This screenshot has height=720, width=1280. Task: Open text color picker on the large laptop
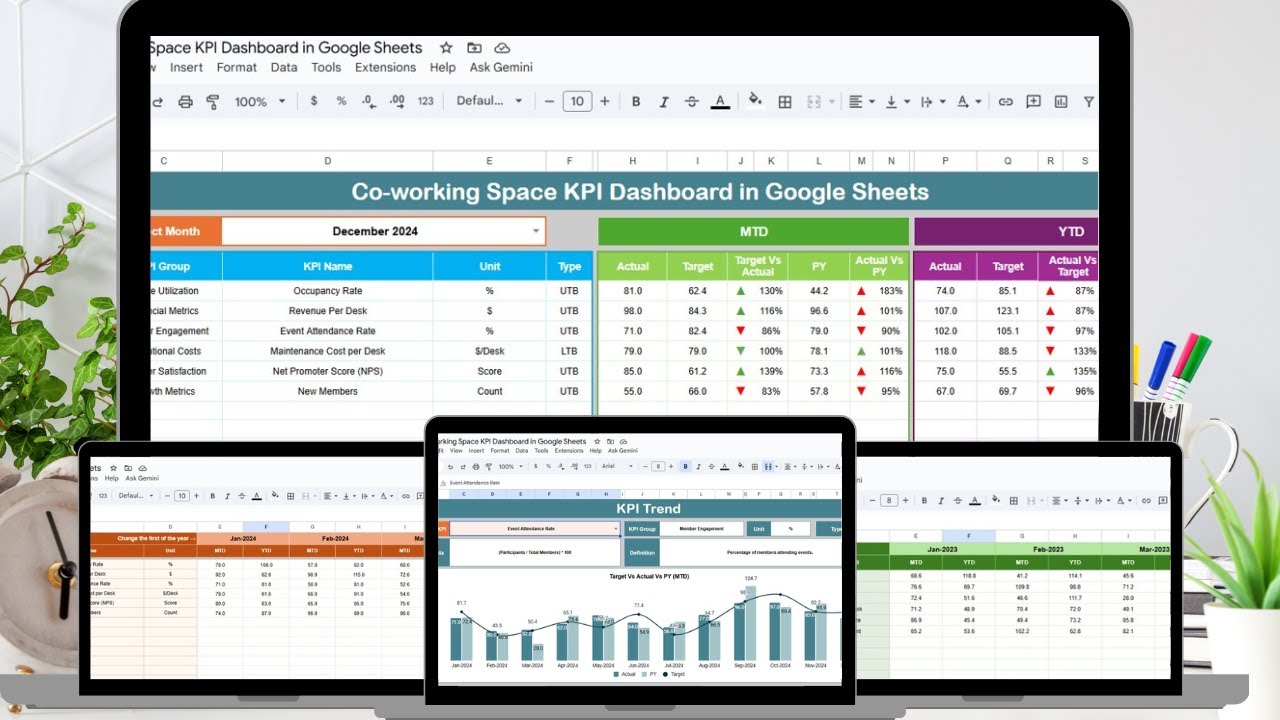(719, 101)
